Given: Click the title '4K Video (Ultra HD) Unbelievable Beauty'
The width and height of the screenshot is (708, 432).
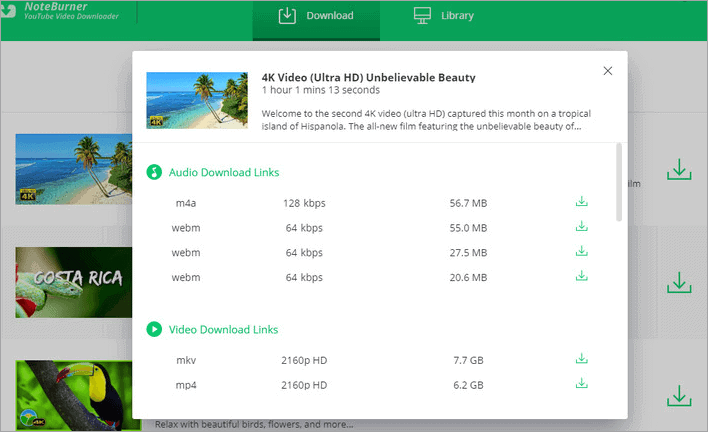Looking at the screenshot, I should tap(368, 78).
